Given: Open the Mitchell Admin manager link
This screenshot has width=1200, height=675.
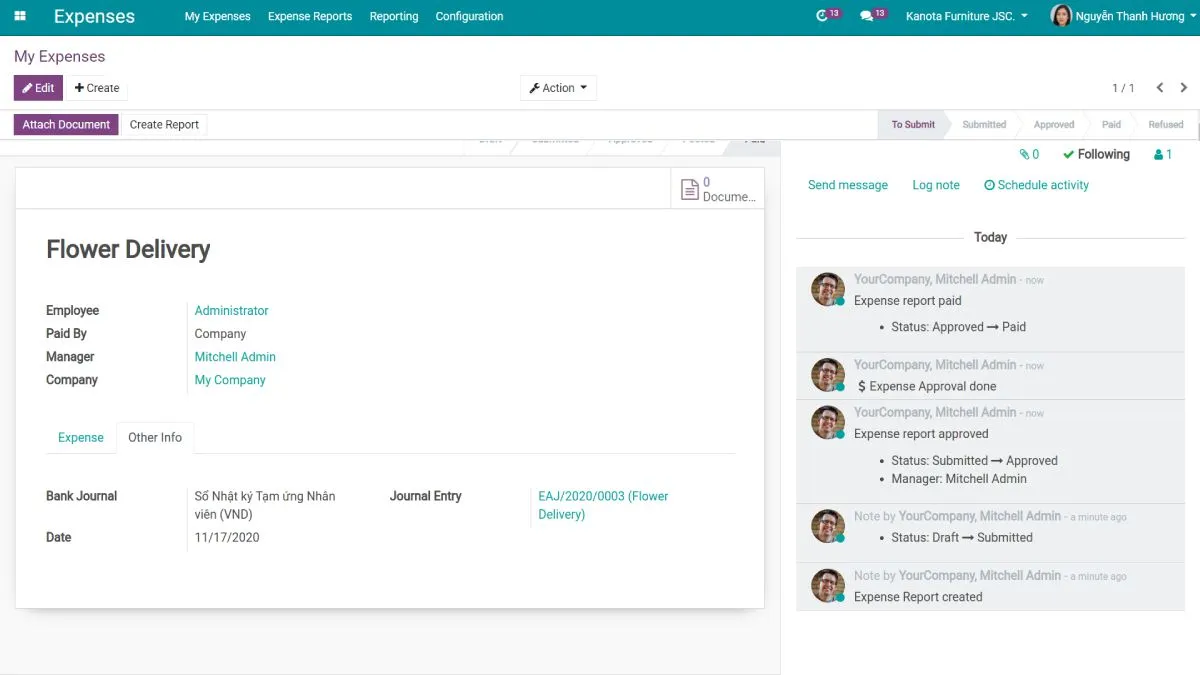Looking at the screenshot, I should click(x=235, y=356).
